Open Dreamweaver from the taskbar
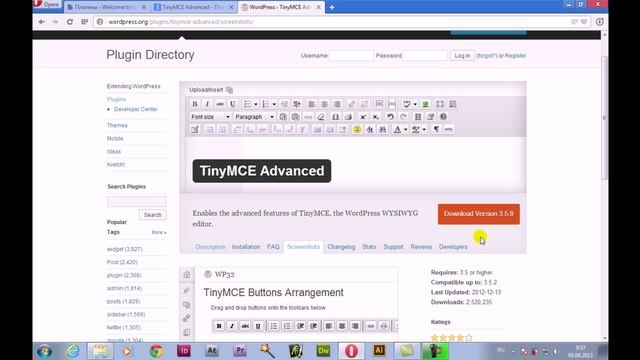 (x=323, y=351)
